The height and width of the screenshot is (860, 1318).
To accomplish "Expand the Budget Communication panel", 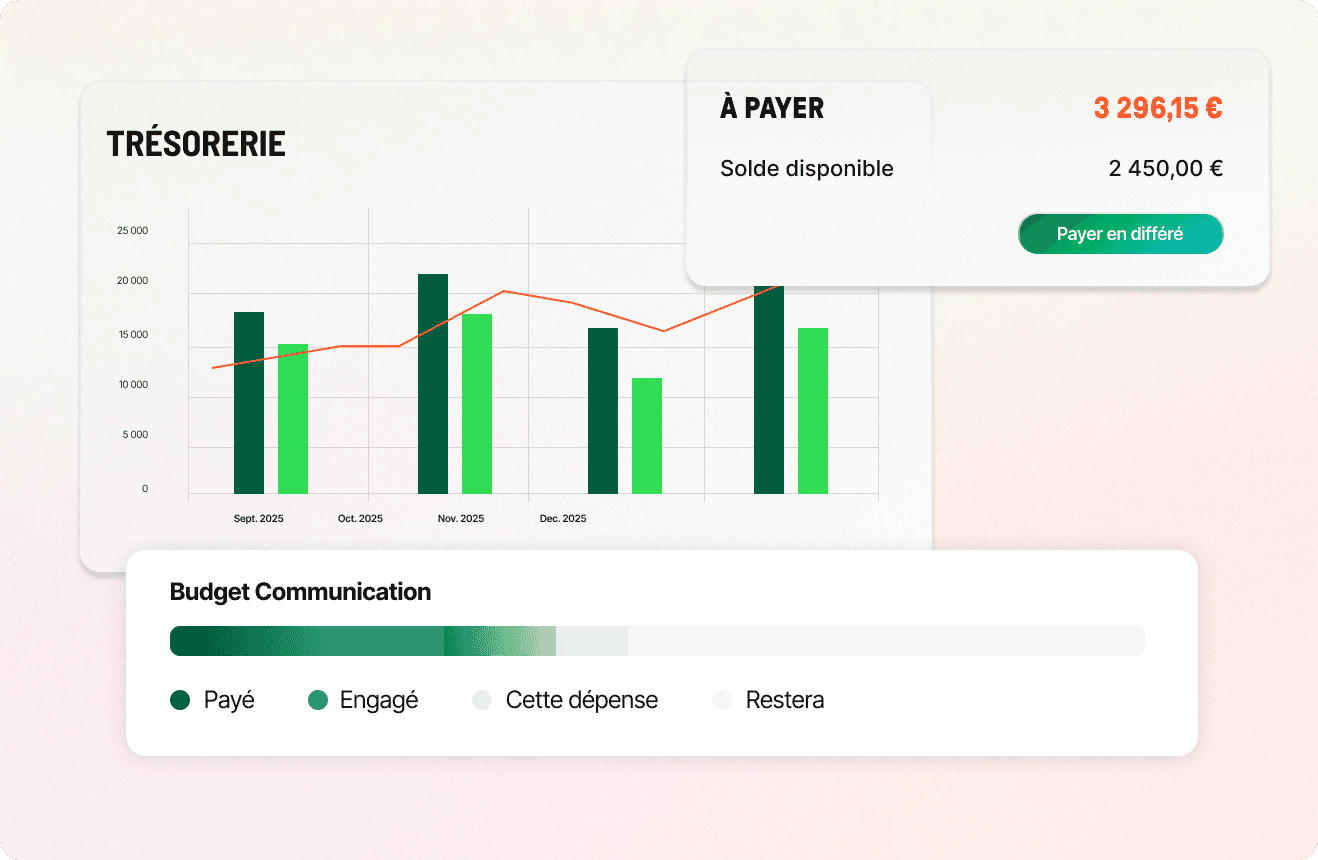I will point(299,592).
